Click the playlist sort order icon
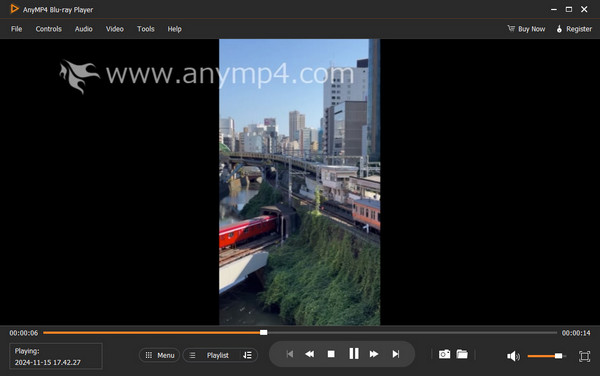Image resolution: width=600 pixels, height=376 pixels. 248,355
